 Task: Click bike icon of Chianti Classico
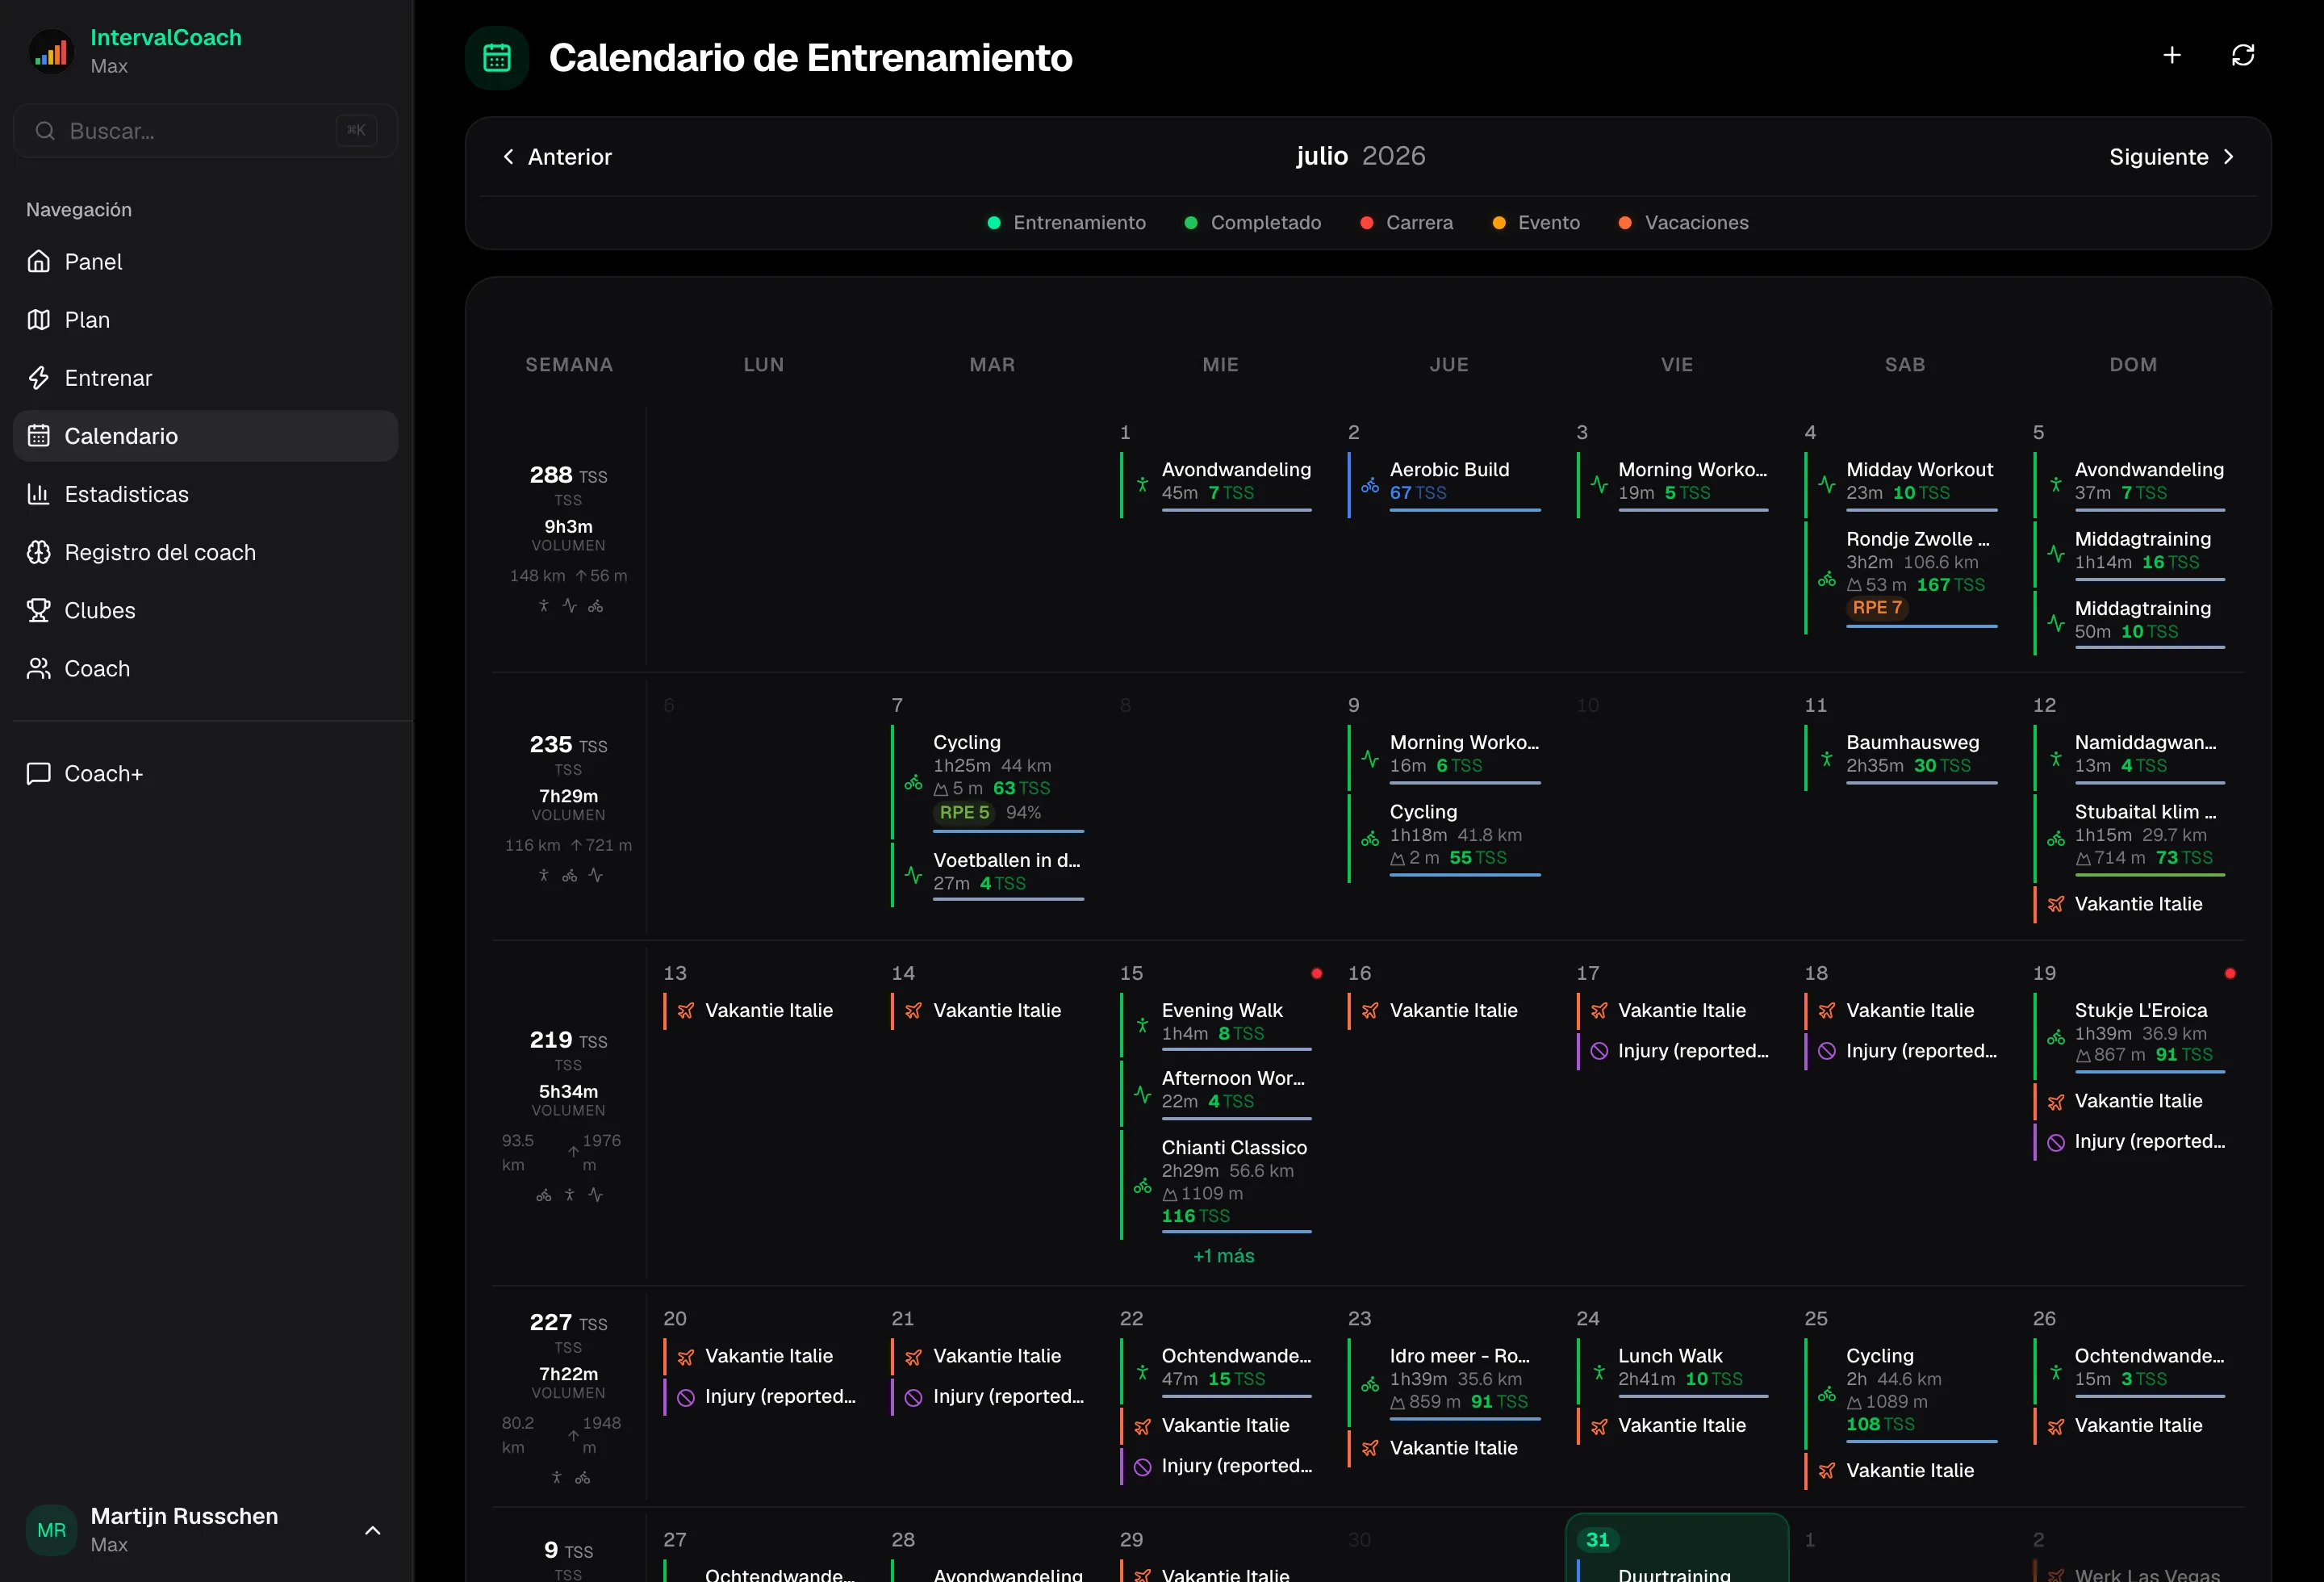1142,1187
